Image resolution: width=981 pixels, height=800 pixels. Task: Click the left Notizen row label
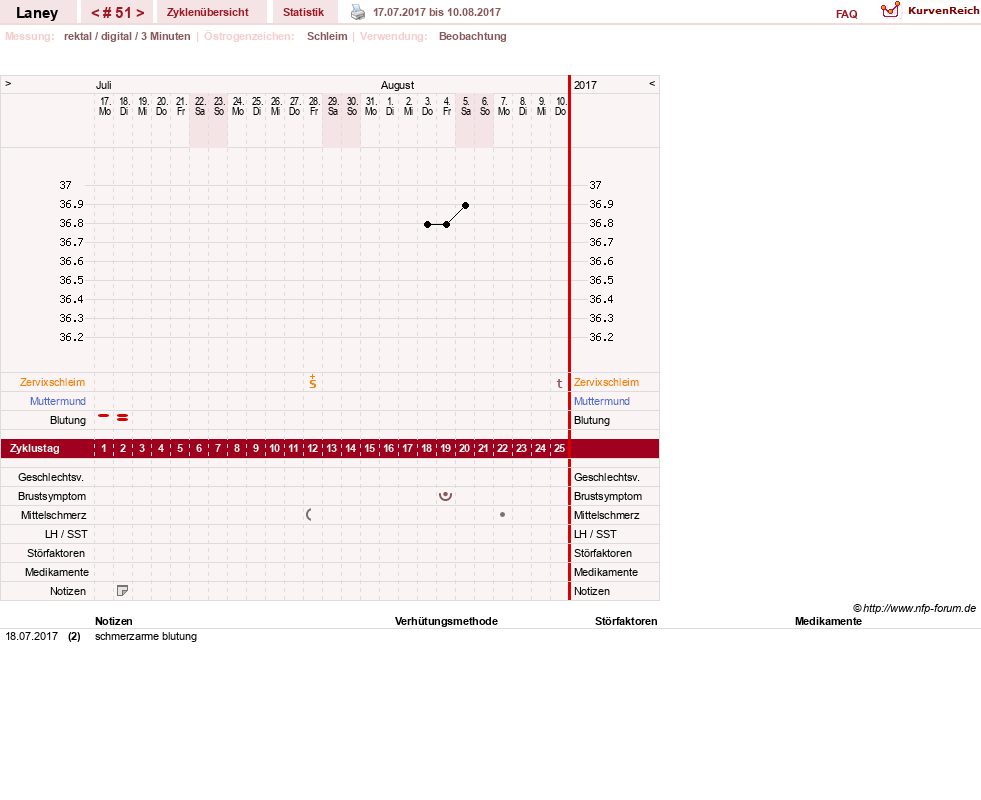coord(68,591)
